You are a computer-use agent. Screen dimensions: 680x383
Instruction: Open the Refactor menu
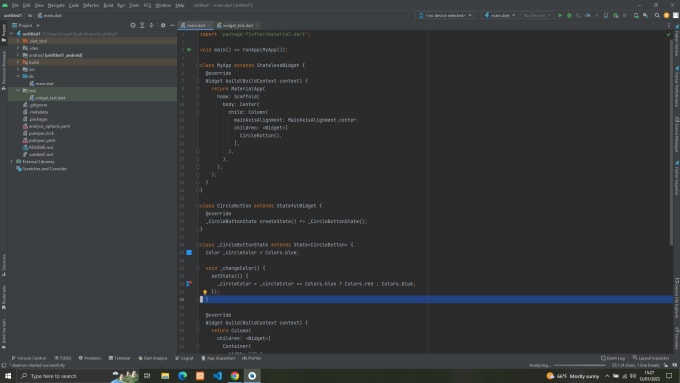tap(91, 5)
